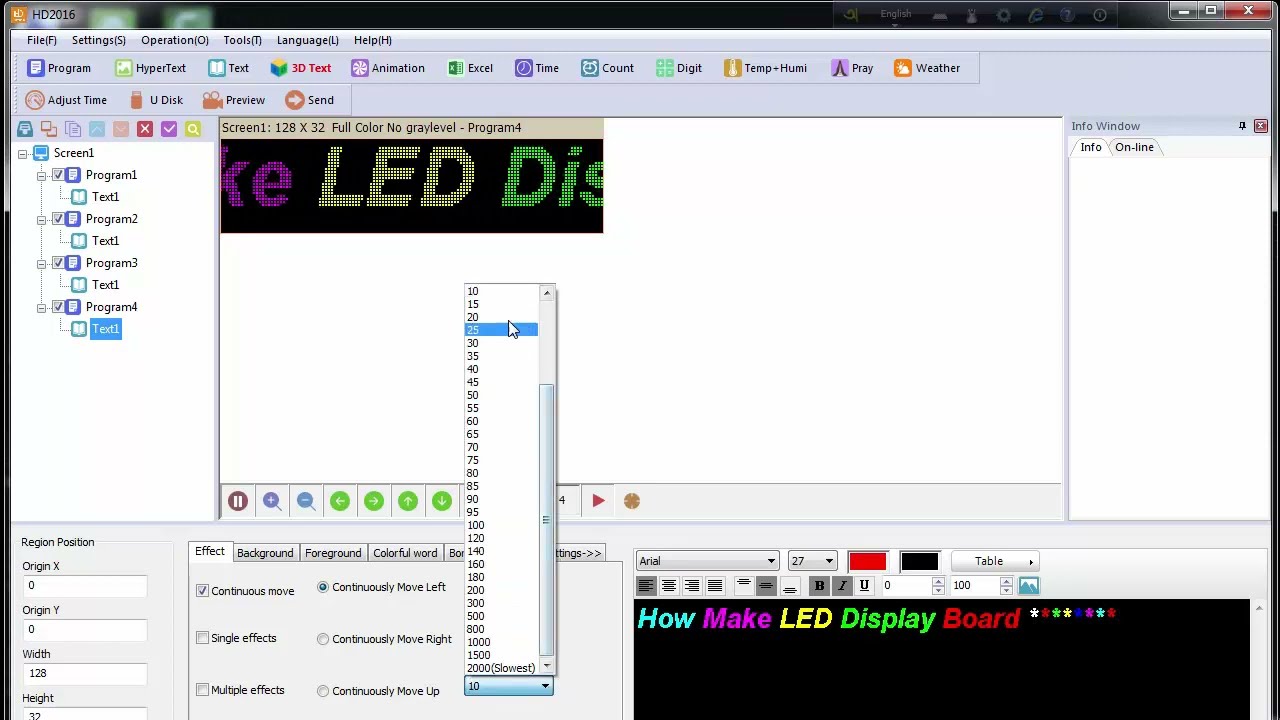This screenshot has width=1280, height=720.
Task: Insert a Digit area
Action: point(679,68)
